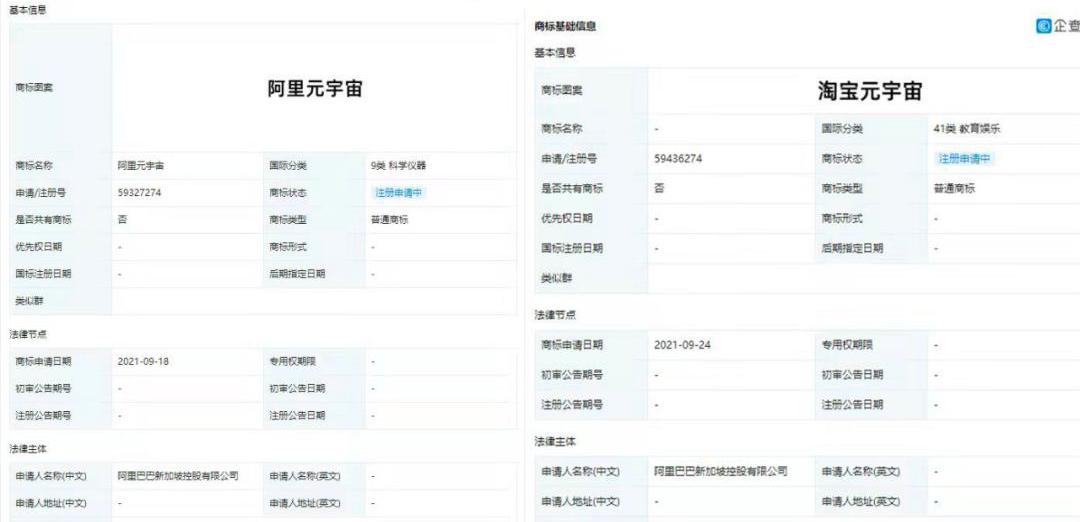This screenshot has height=522, width=1080.
Task: Click the 基本信息 heading in right panel
Action: [x=555, y=52]
